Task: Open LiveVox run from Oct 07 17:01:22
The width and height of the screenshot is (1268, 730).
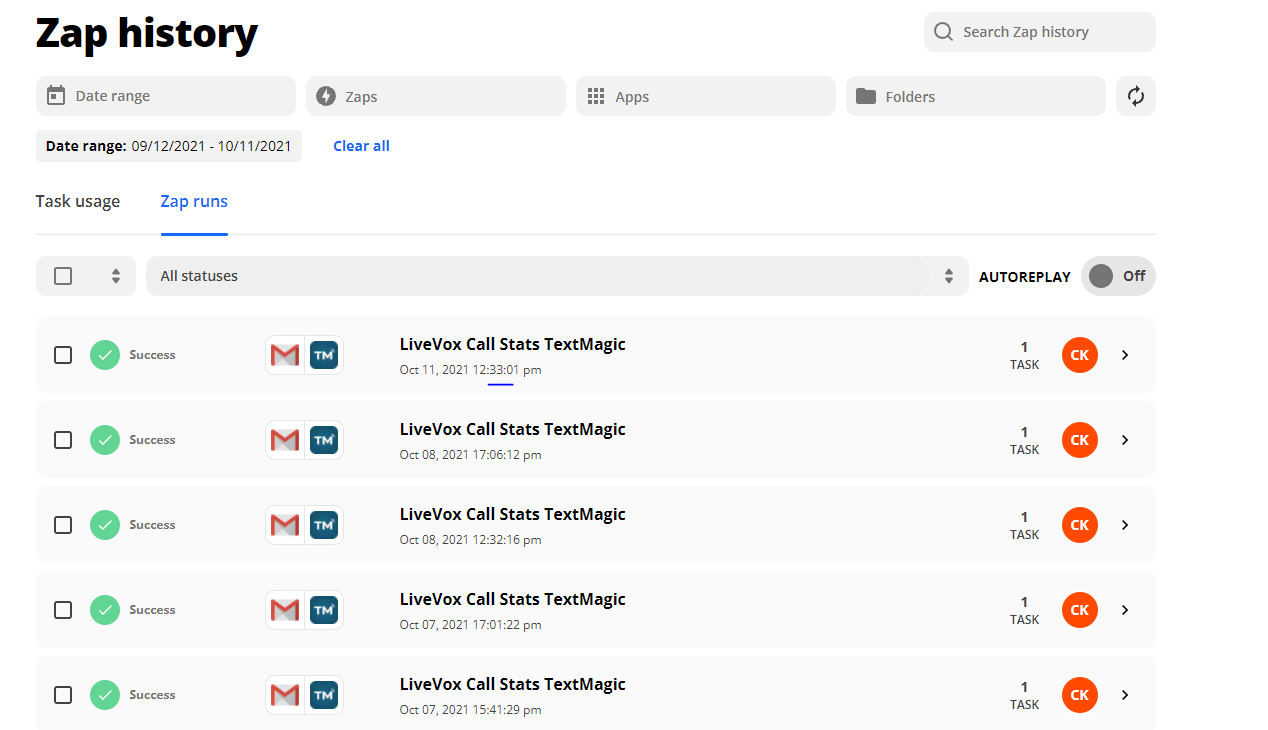Action: click(513, 599)
